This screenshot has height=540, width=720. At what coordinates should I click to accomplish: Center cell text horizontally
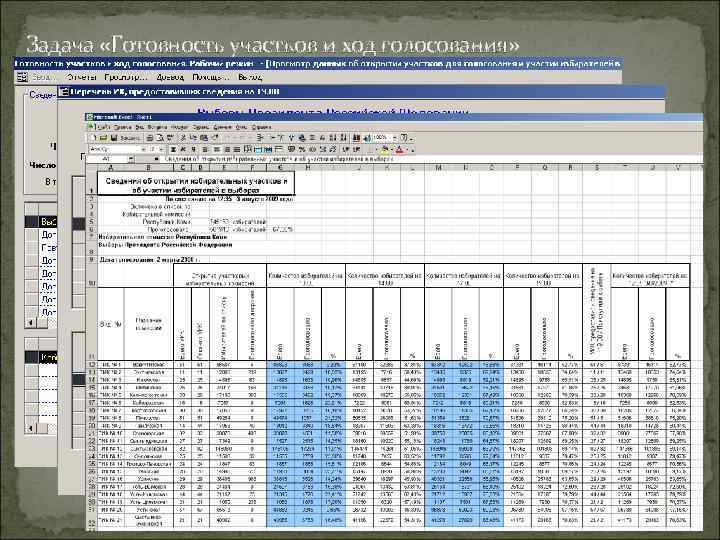click(216, 149)
